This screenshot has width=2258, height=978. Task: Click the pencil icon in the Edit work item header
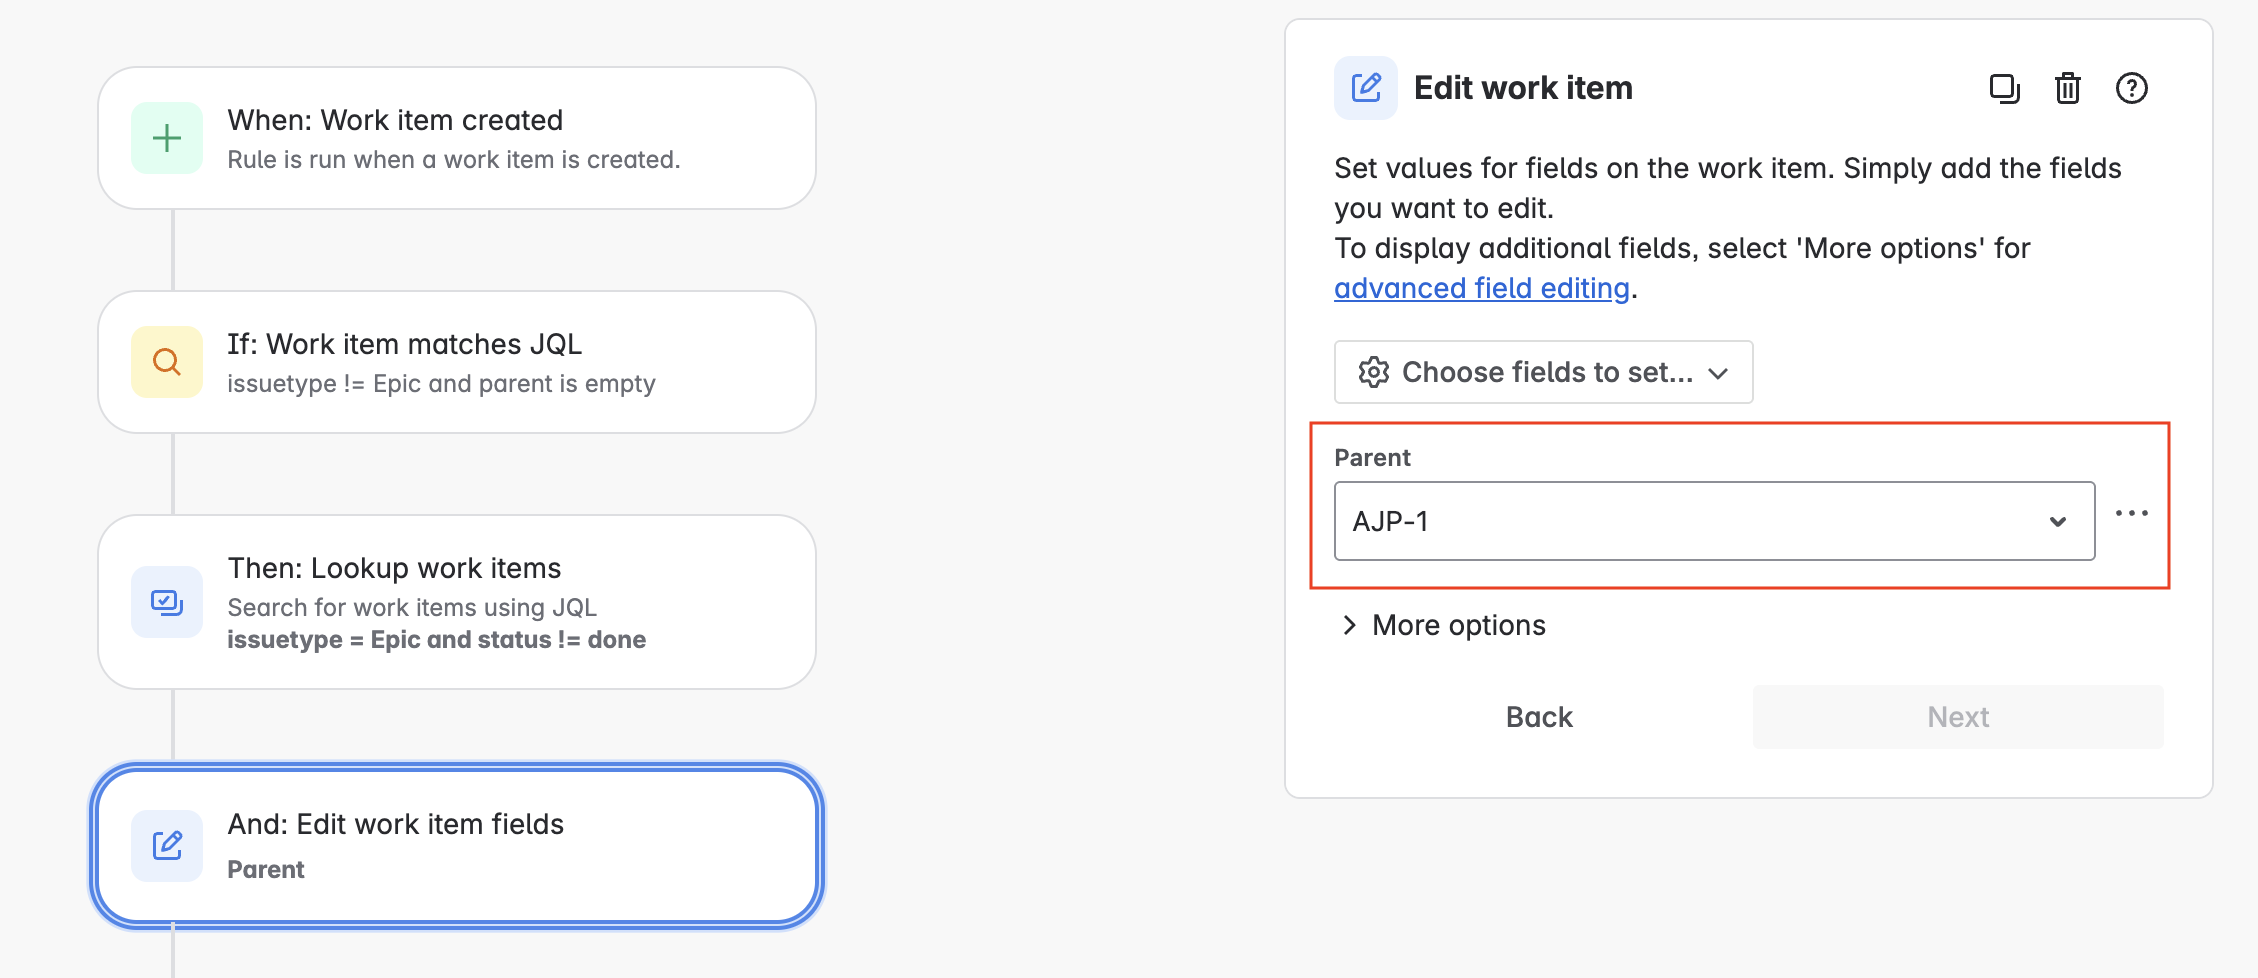click(1365, 88)
